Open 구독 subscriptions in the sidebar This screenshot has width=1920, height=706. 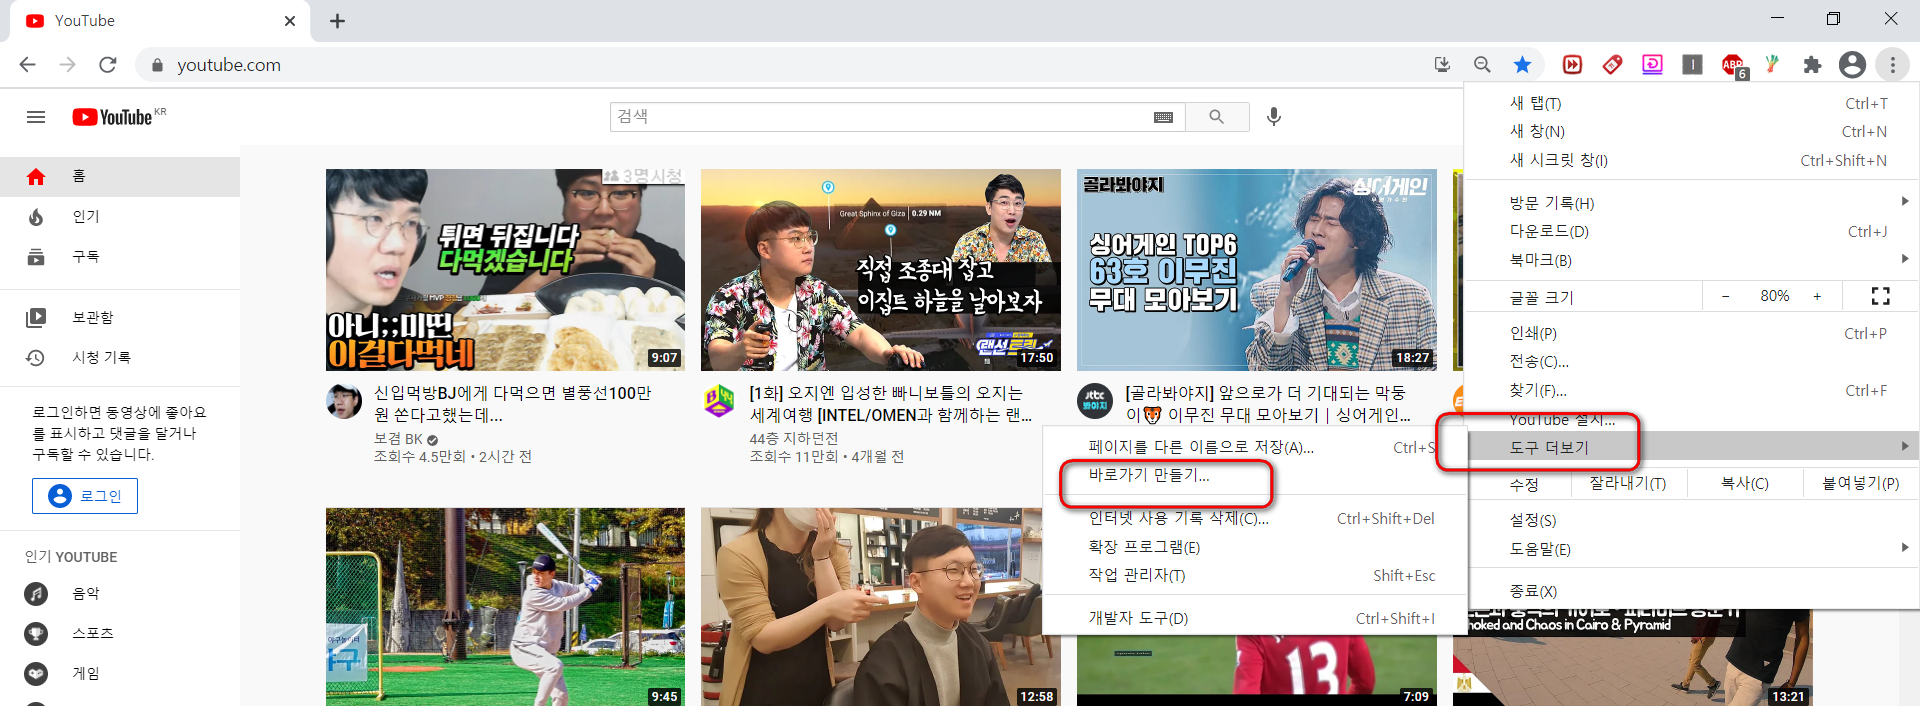click(x=120, y=256)
